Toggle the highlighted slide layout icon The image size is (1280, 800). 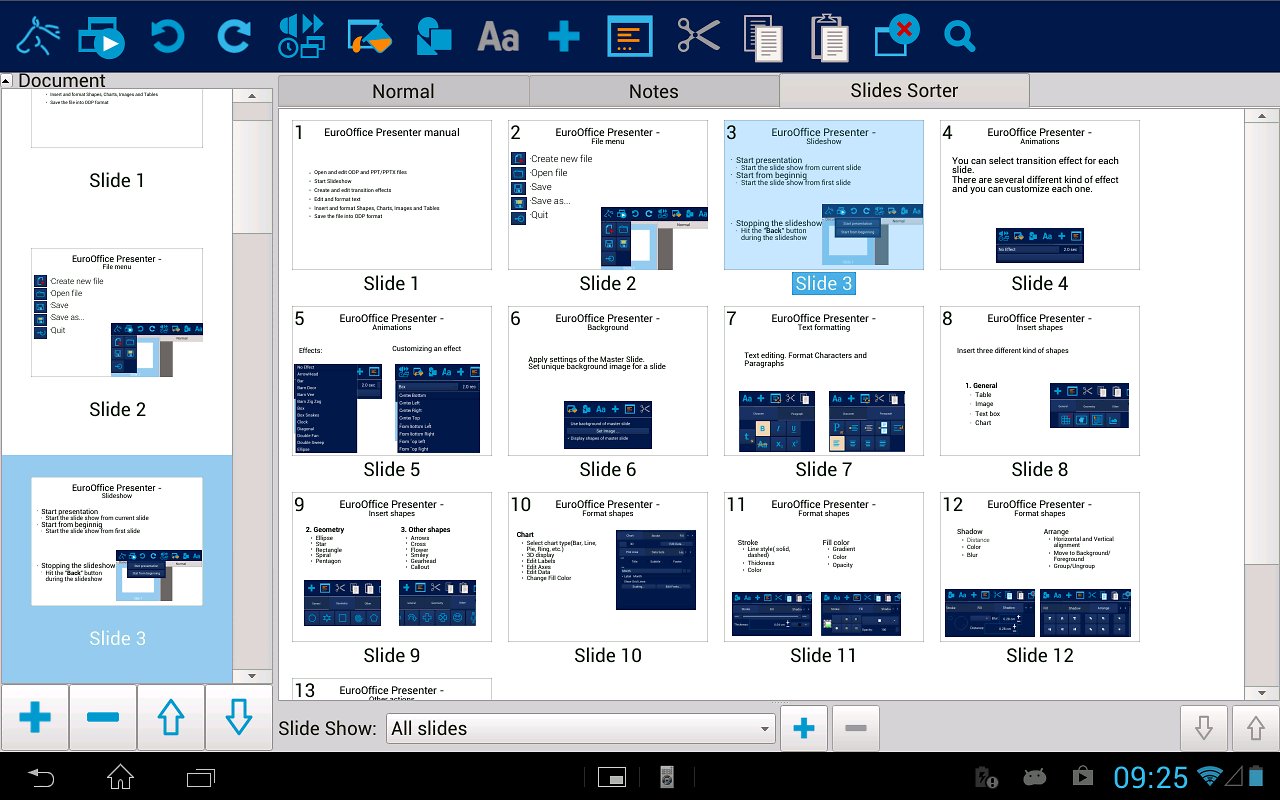point(630,37)
